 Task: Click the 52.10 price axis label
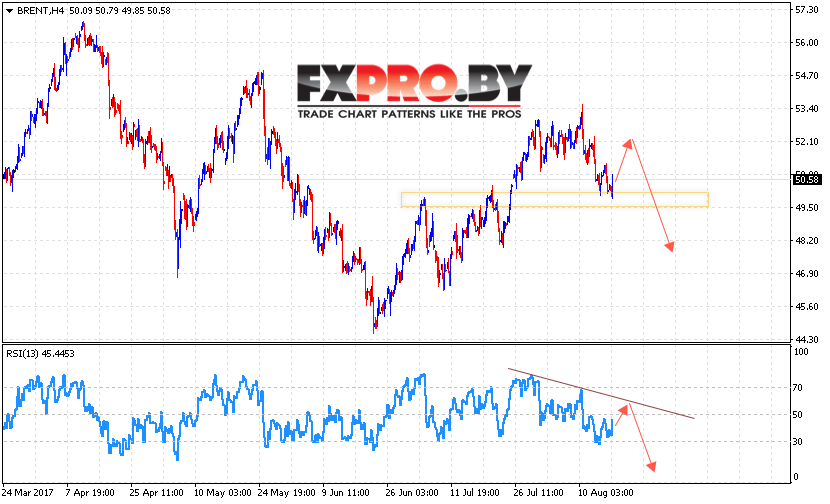[x=807, y=142]
